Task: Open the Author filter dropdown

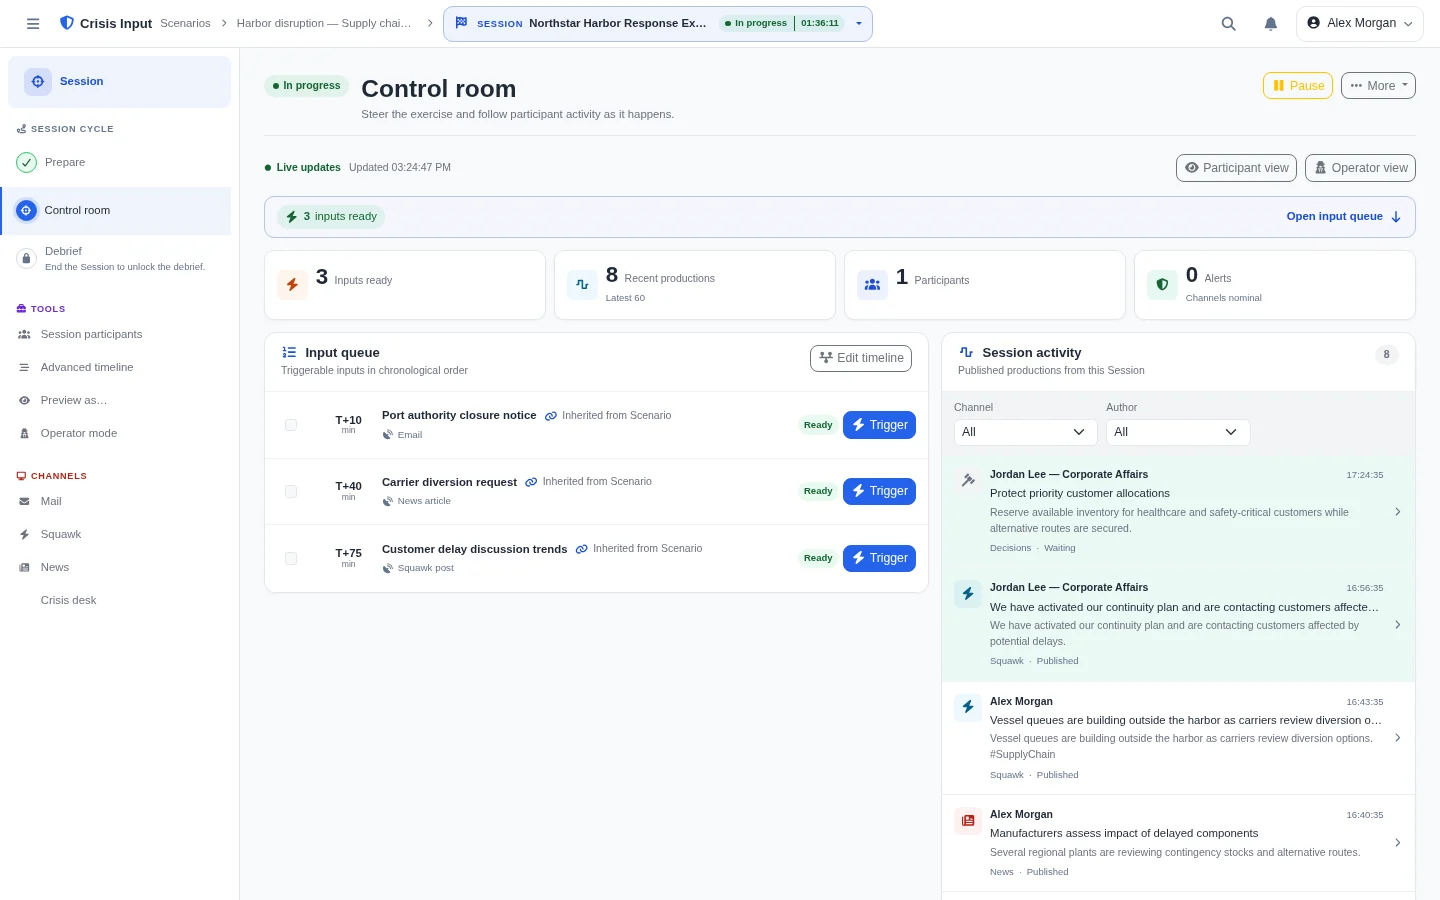Action: [x=1178, y=432]
